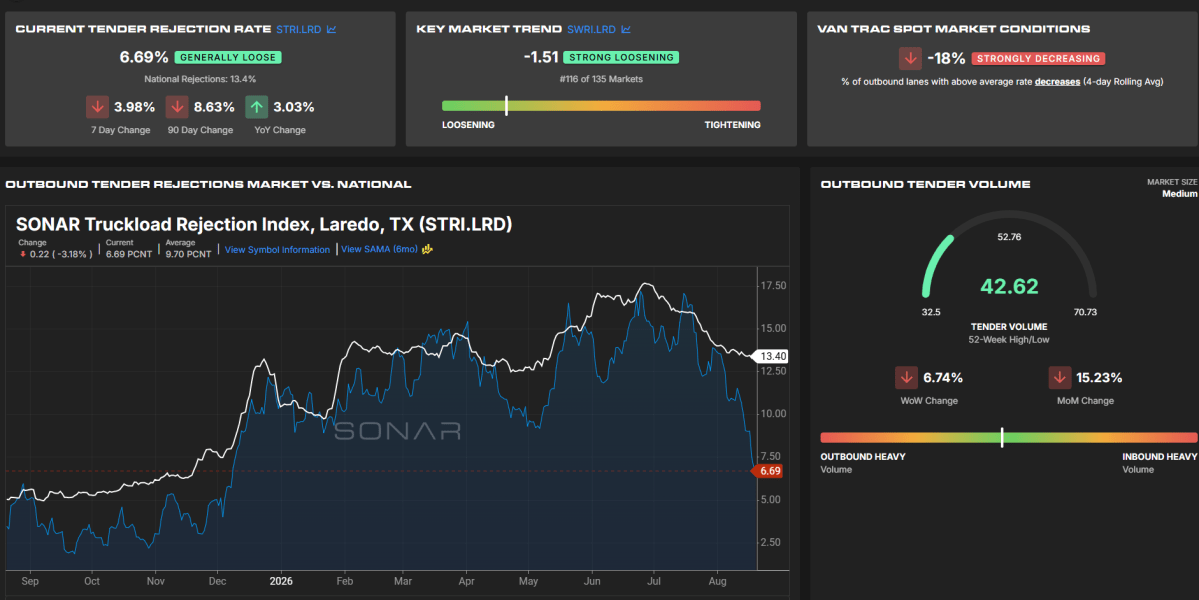Viewport: 1199px width, 600px height.
Task: Click '#116 of 135 Markets' text
Action: click(x=601, y=79)
